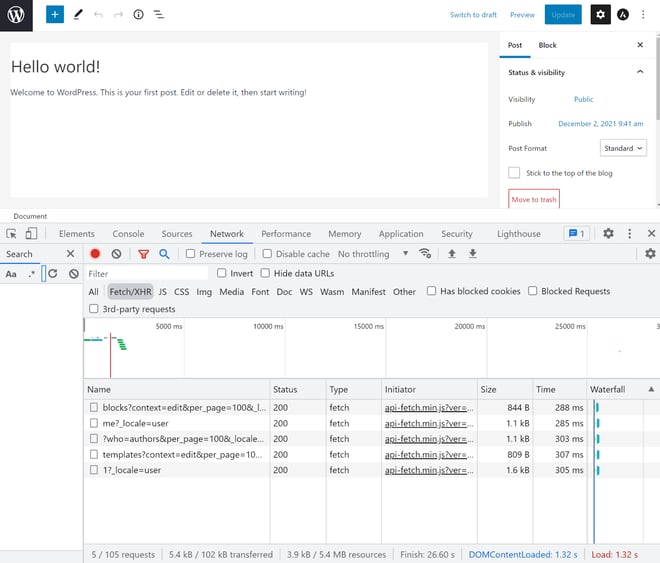Check Has blocked cookies
Image resolution: width=660 pixels, height=563 pixels.
[x=431, y=291]
